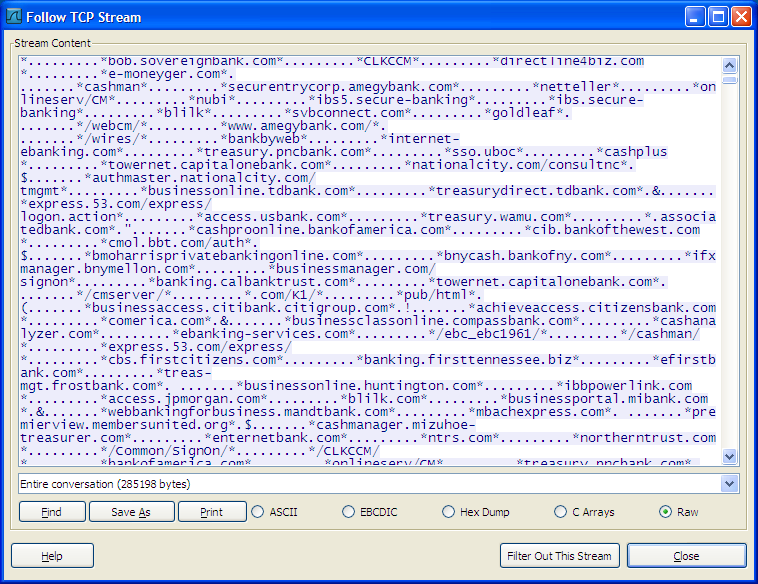Click the 'northerntrust.com' text
Viewport: 758px width, 584px height.
[648, 438]
